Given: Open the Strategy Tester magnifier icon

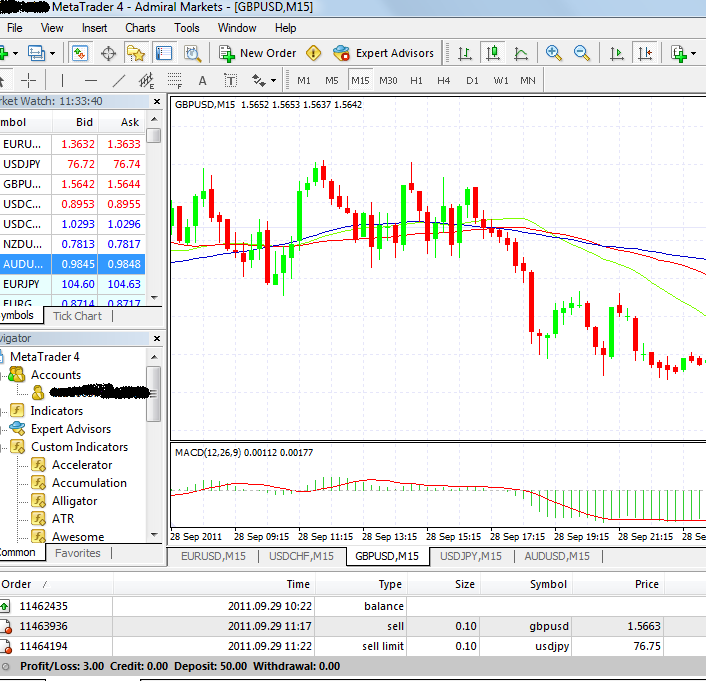Looking at the screenshot, I should coord(192,53).
